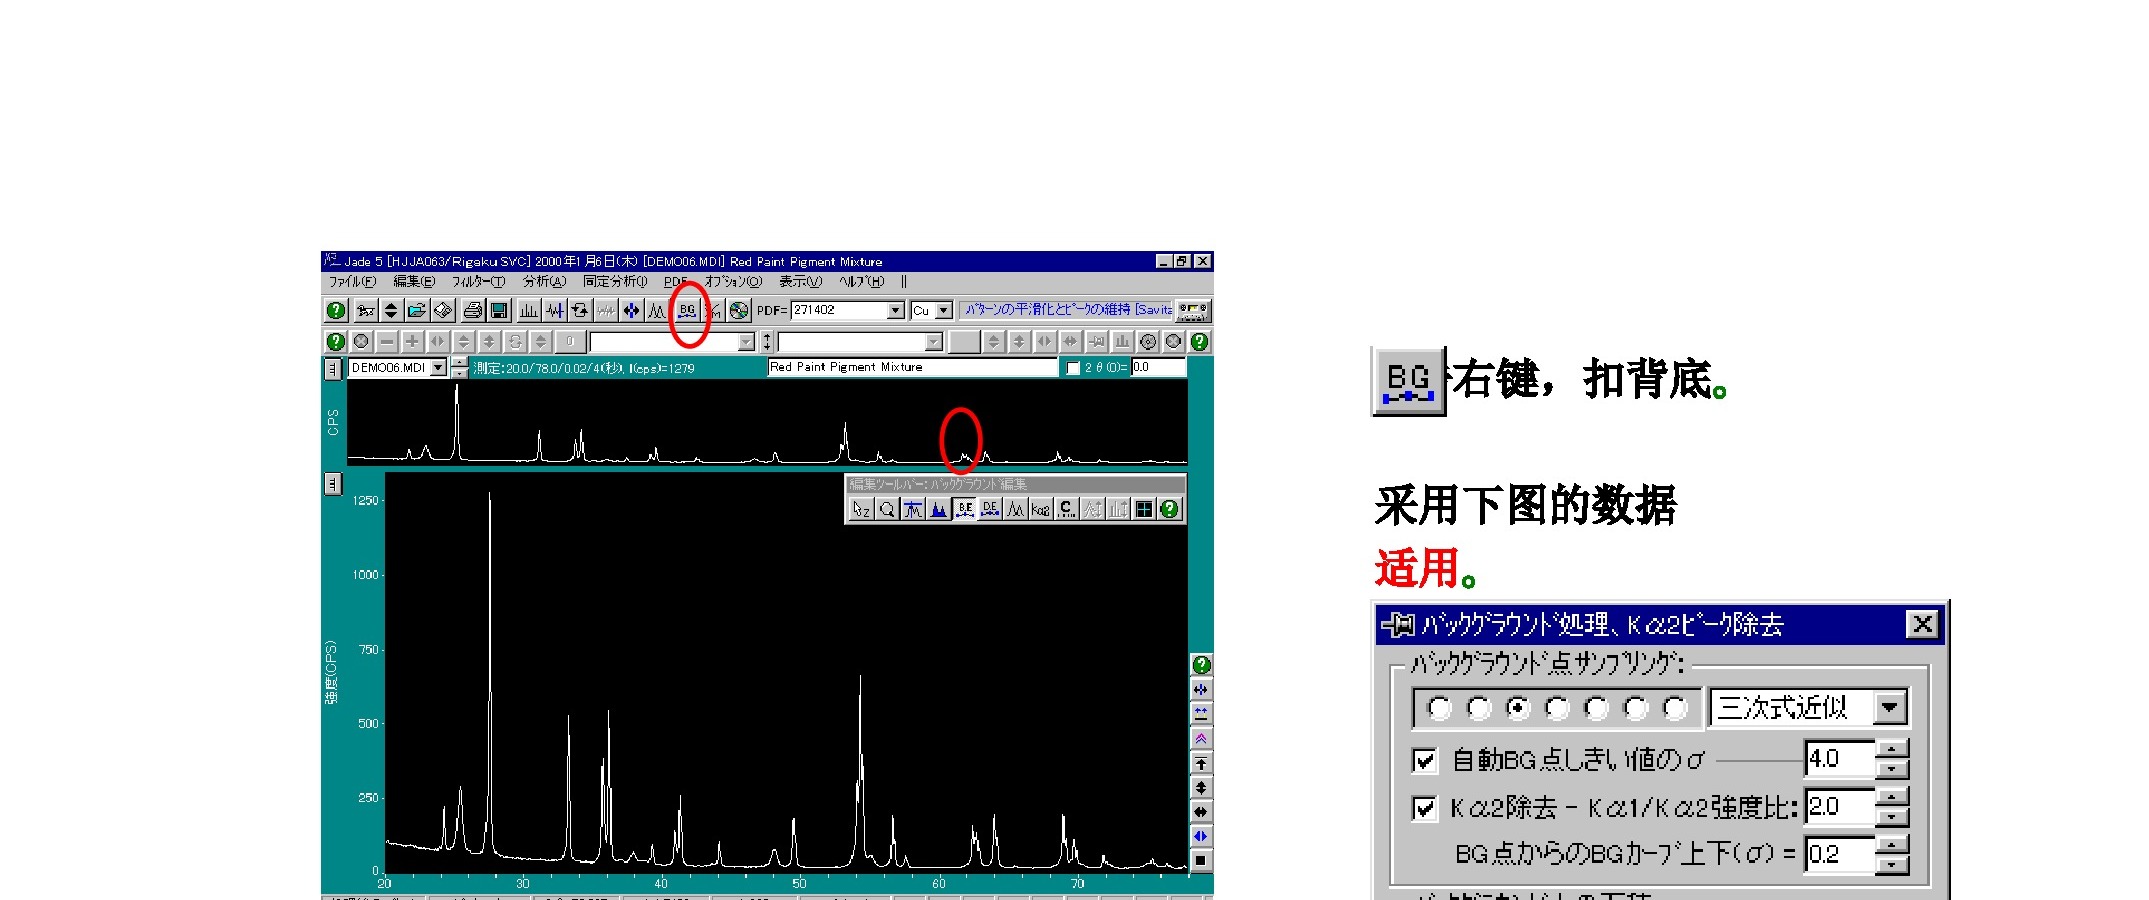Click the black square icon beside main plot
Screen dimensions: 2149x900
coord(1201,860)
